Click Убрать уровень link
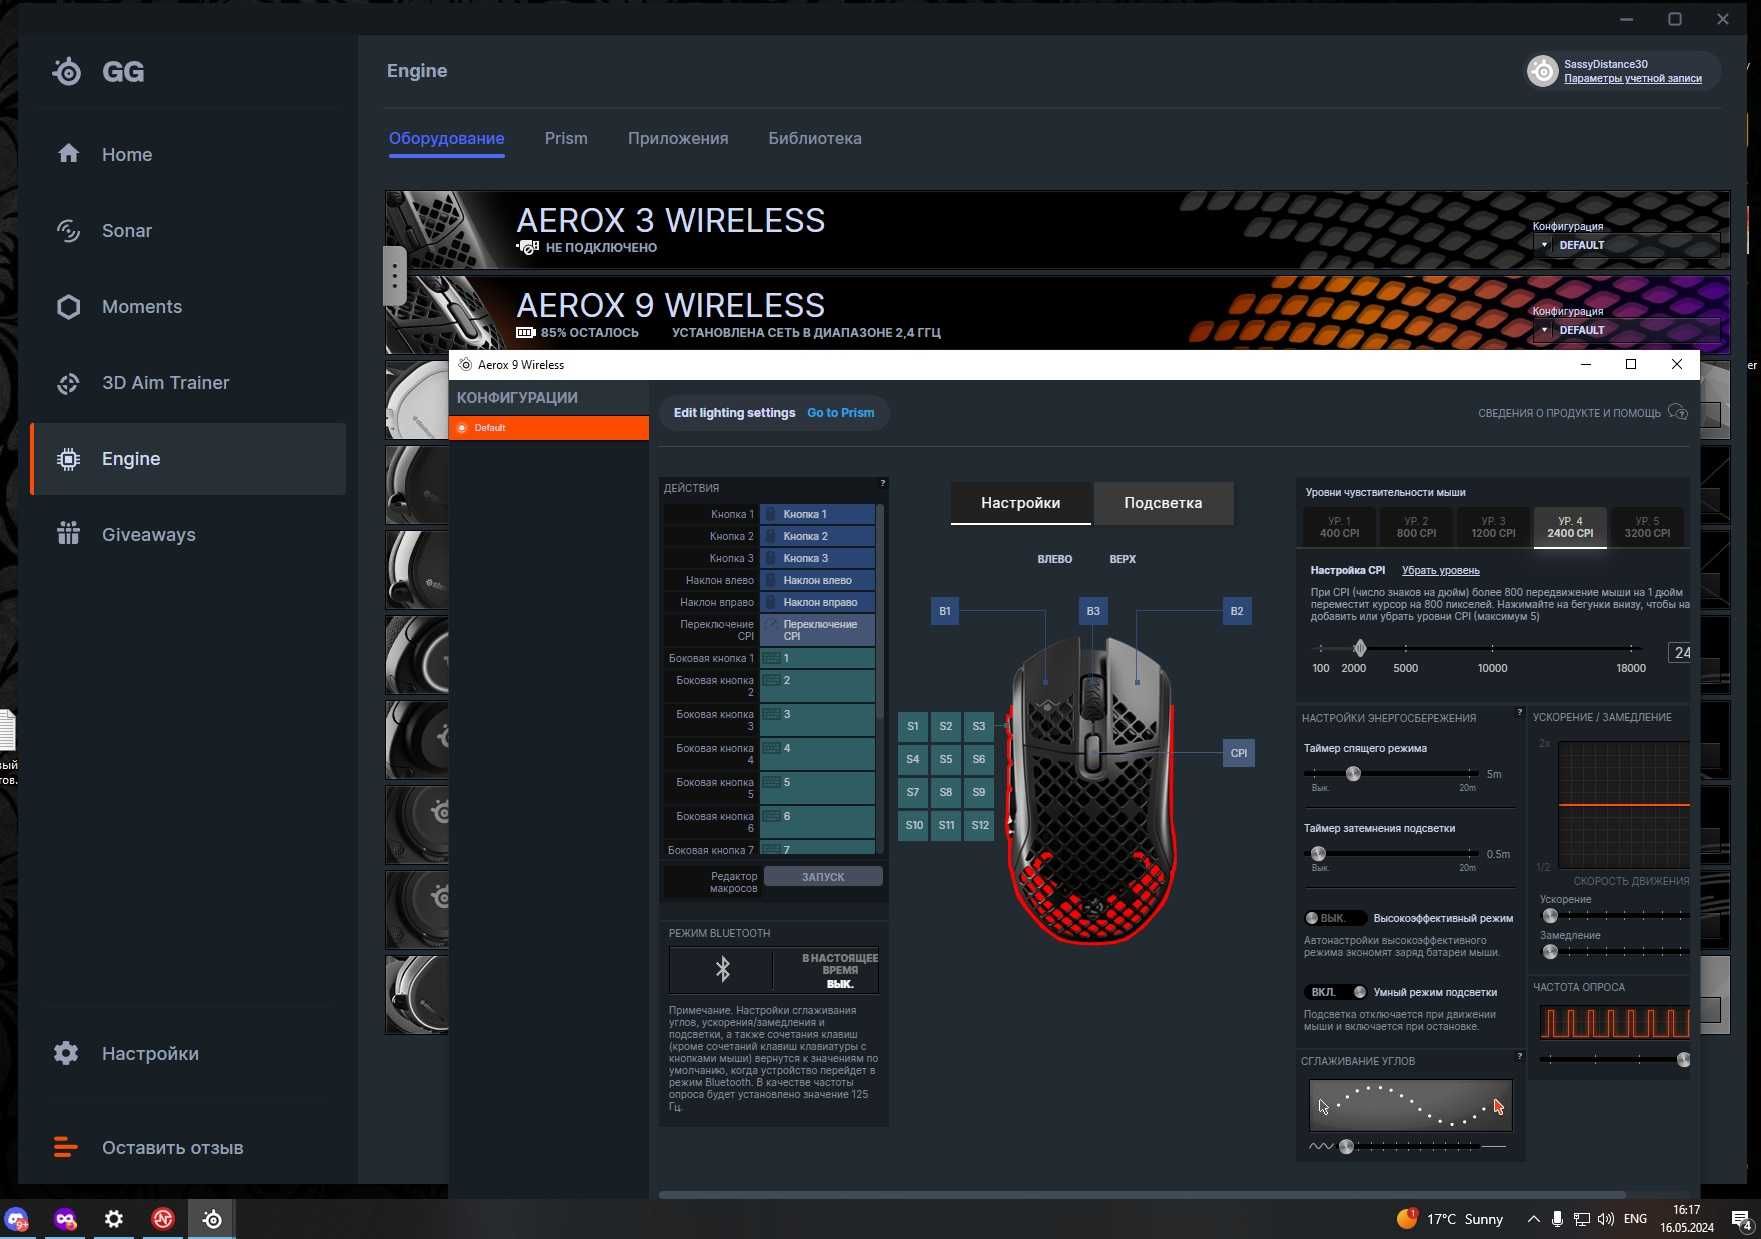The height and width of the screenshot is (1239, 1761). point(1440,570)
